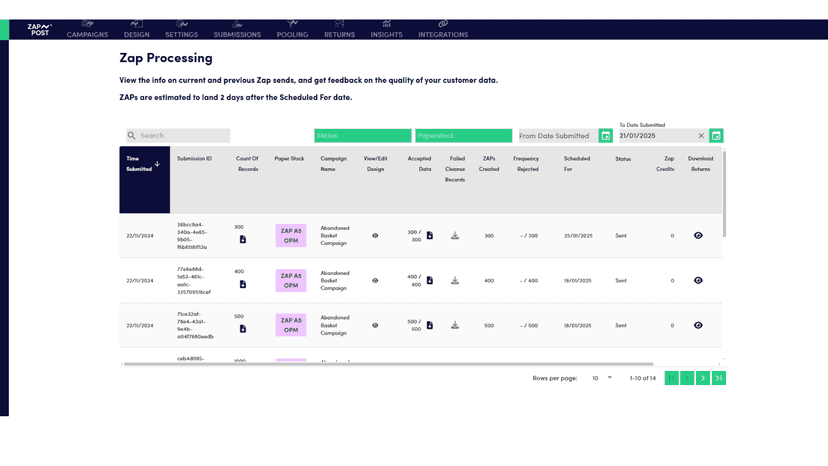The image size is (828, 466).
Task: Download failed cleanse records for the 300 row
Action: (x=455, y=236)
